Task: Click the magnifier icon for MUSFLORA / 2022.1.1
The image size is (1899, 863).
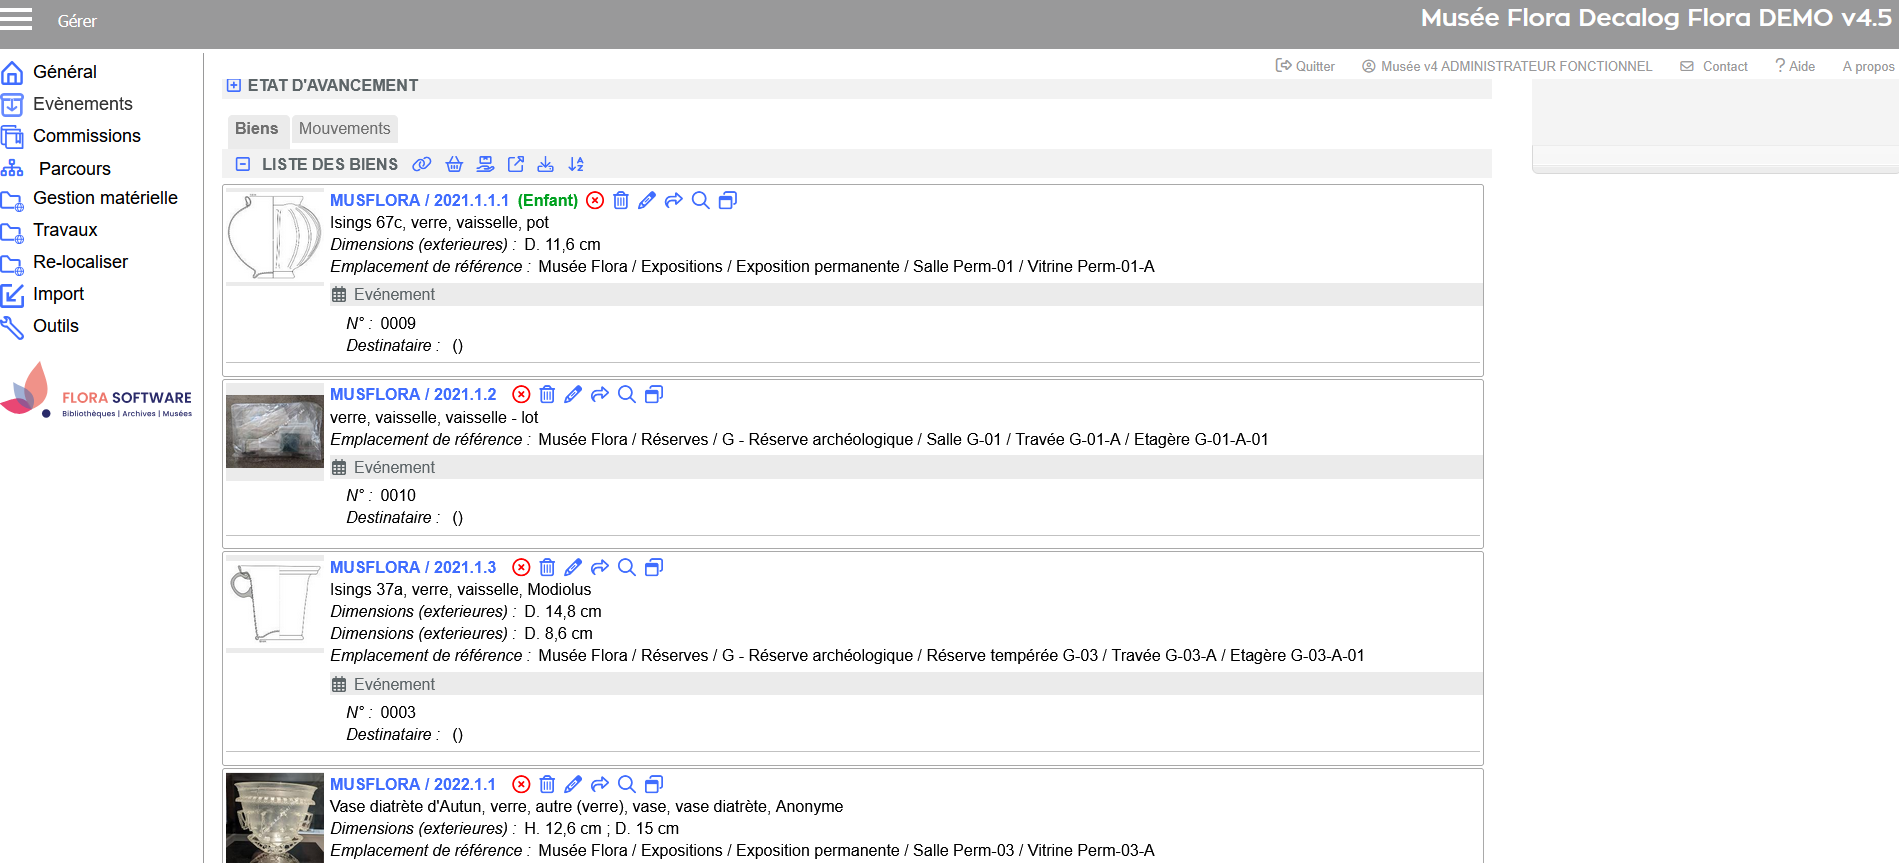Action: [627, 785]
